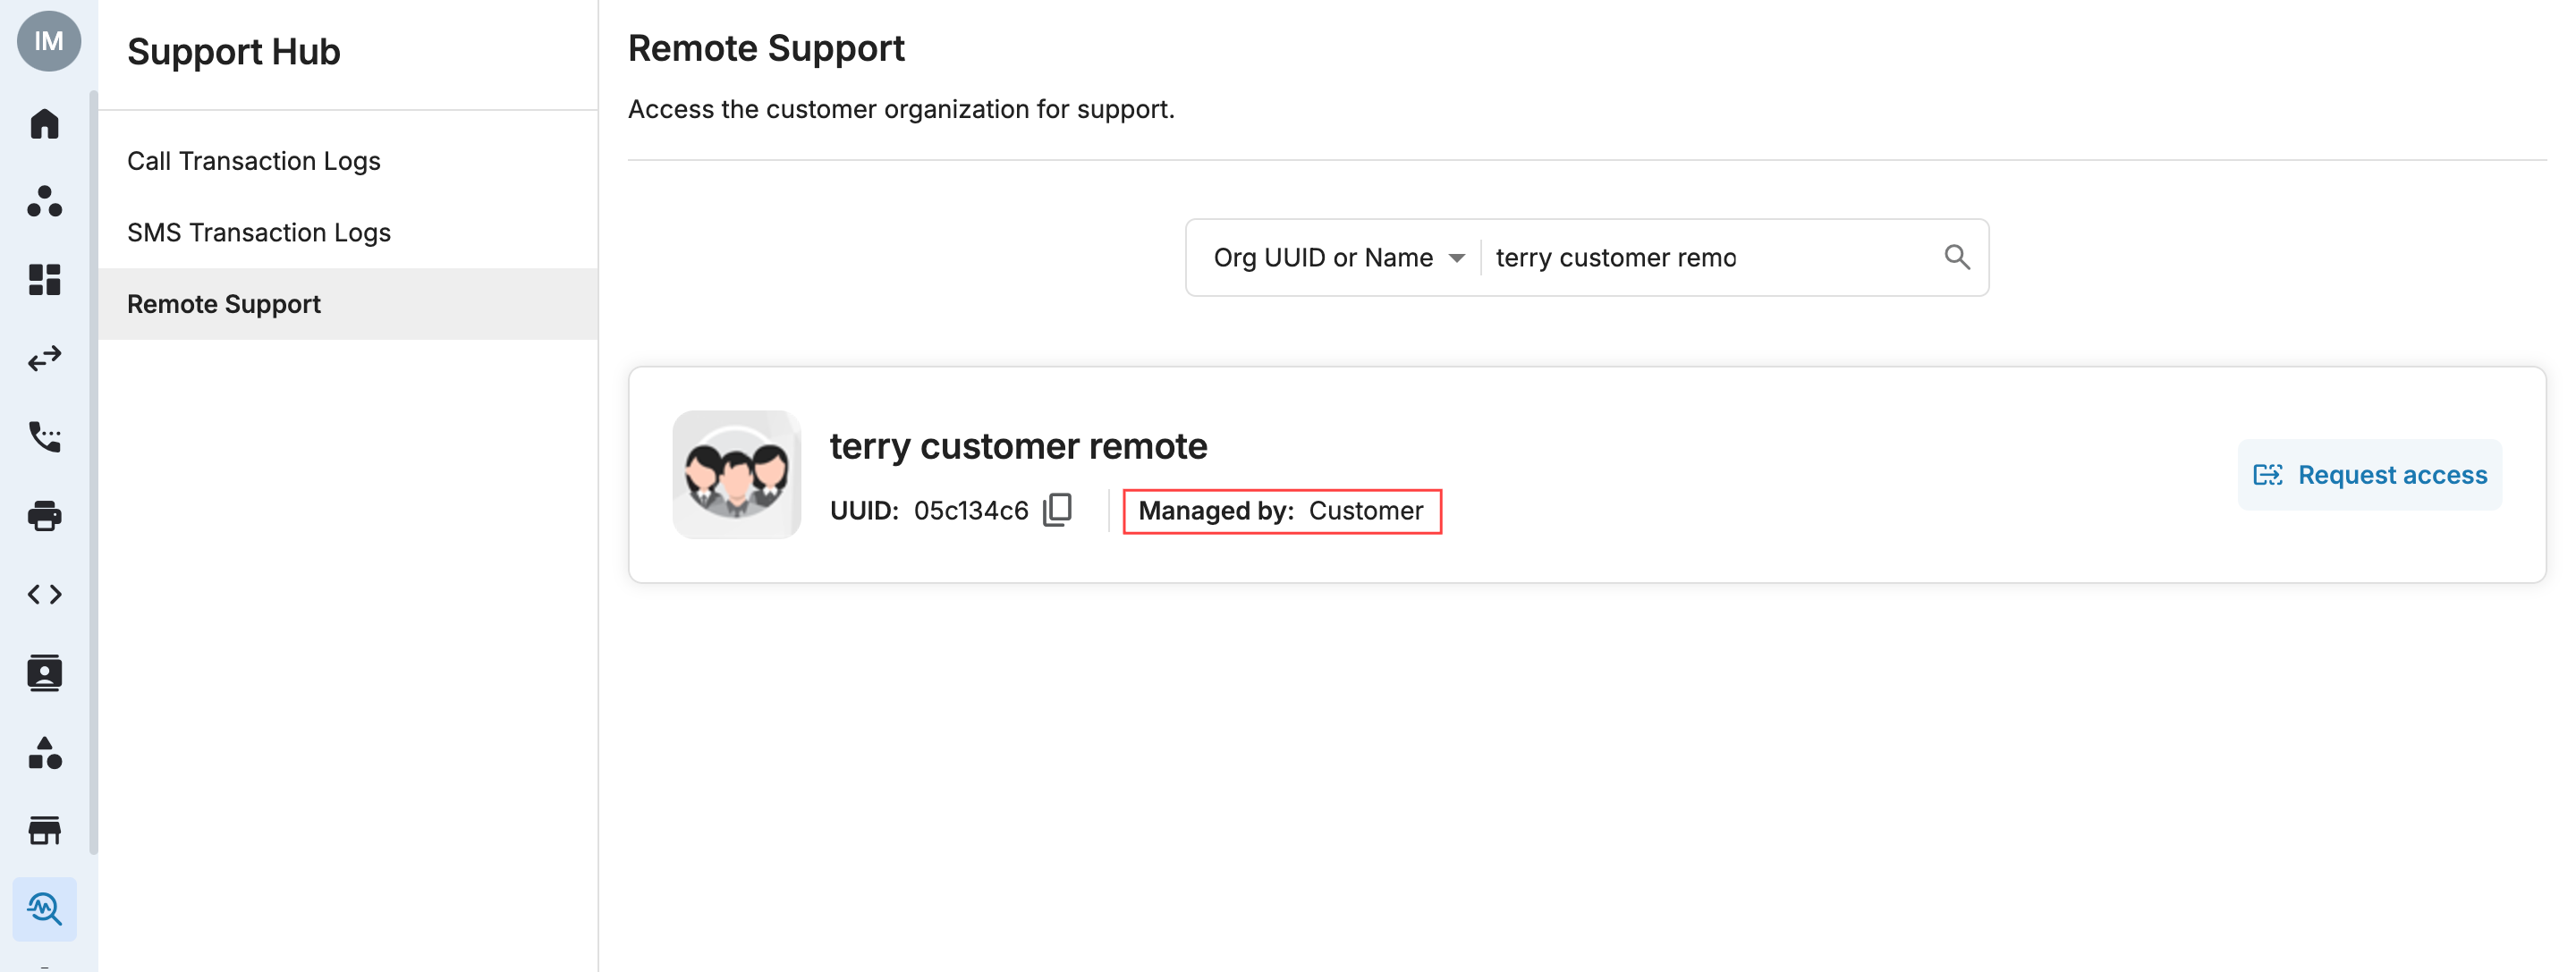Click the Remote Support page title

tap(766, 49)
